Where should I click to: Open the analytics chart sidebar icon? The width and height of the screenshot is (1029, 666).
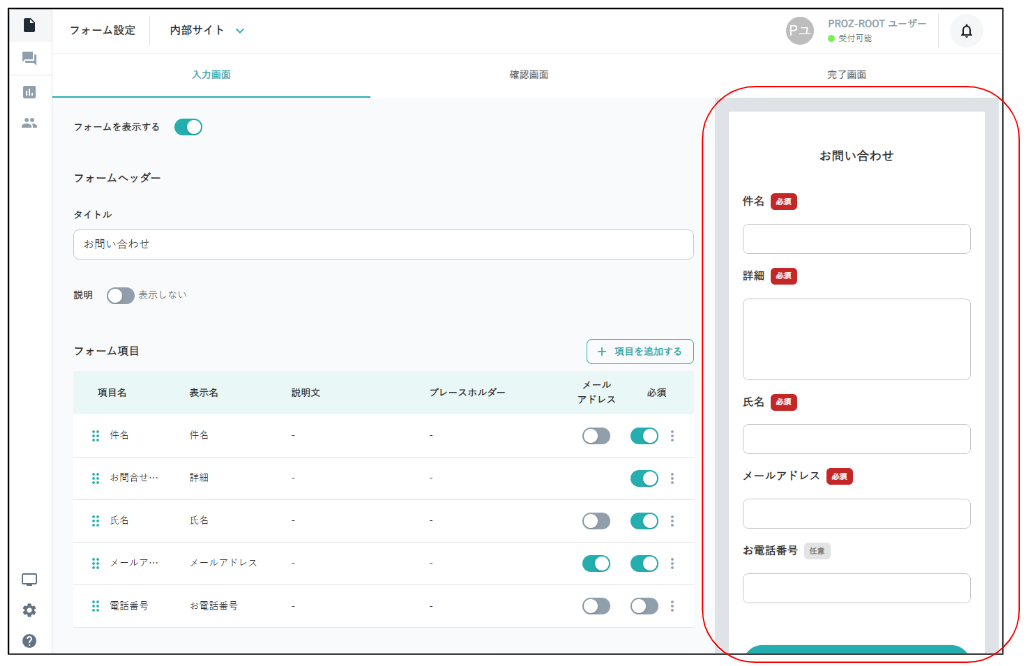[x=29, y=92]
